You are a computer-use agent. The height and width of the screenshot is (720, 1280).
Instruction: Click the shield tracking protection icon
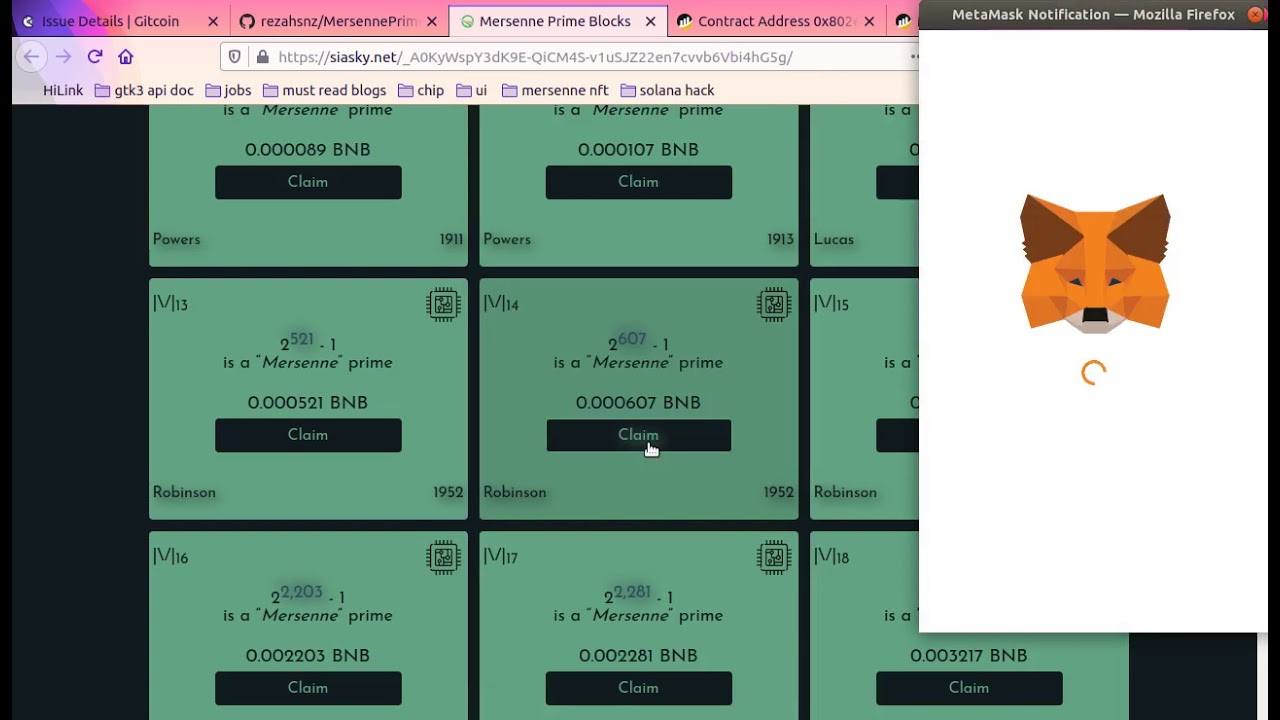pyautogui.click(x=235, y=57)
